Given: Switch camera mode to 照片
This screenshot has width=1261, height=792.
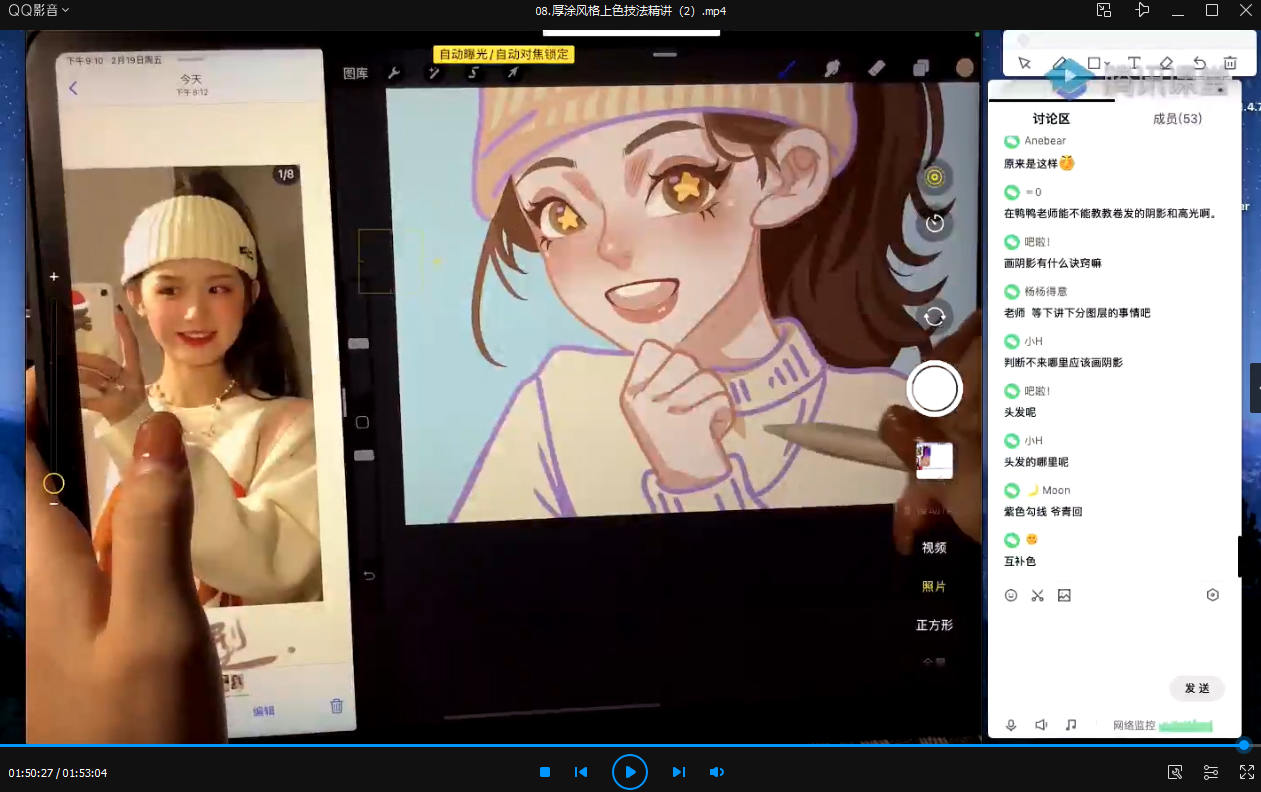Looking at the screenshot, I should tap(934, 586).
